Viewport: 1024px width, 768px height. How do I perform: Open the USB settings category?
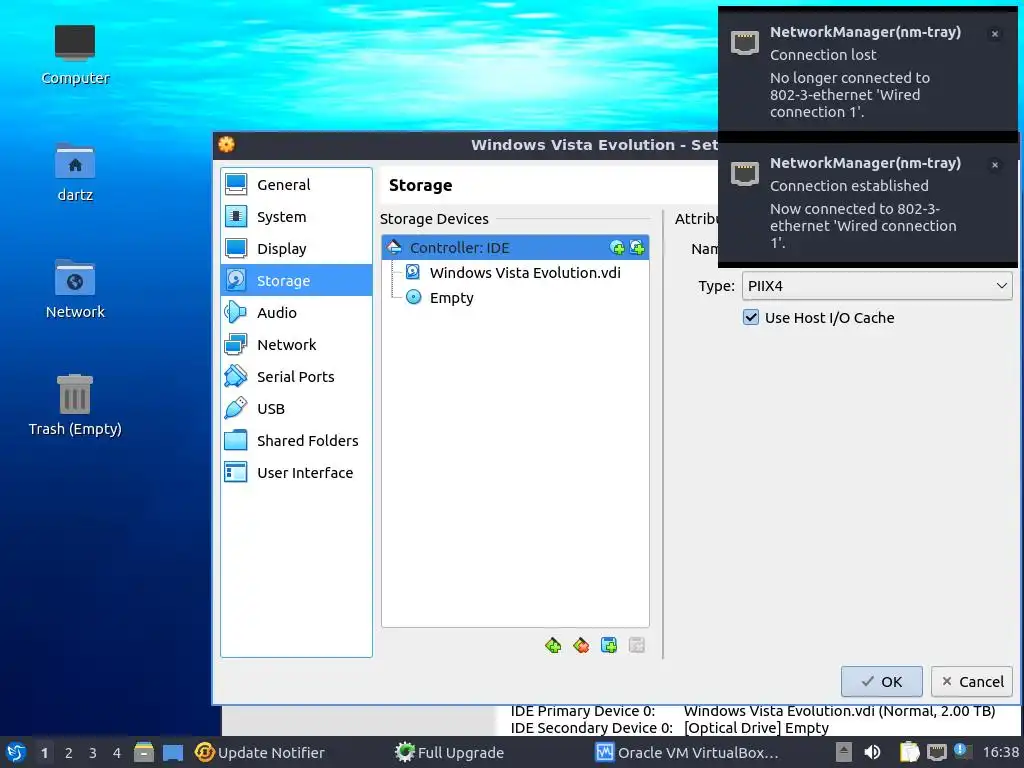click(296, 409)
